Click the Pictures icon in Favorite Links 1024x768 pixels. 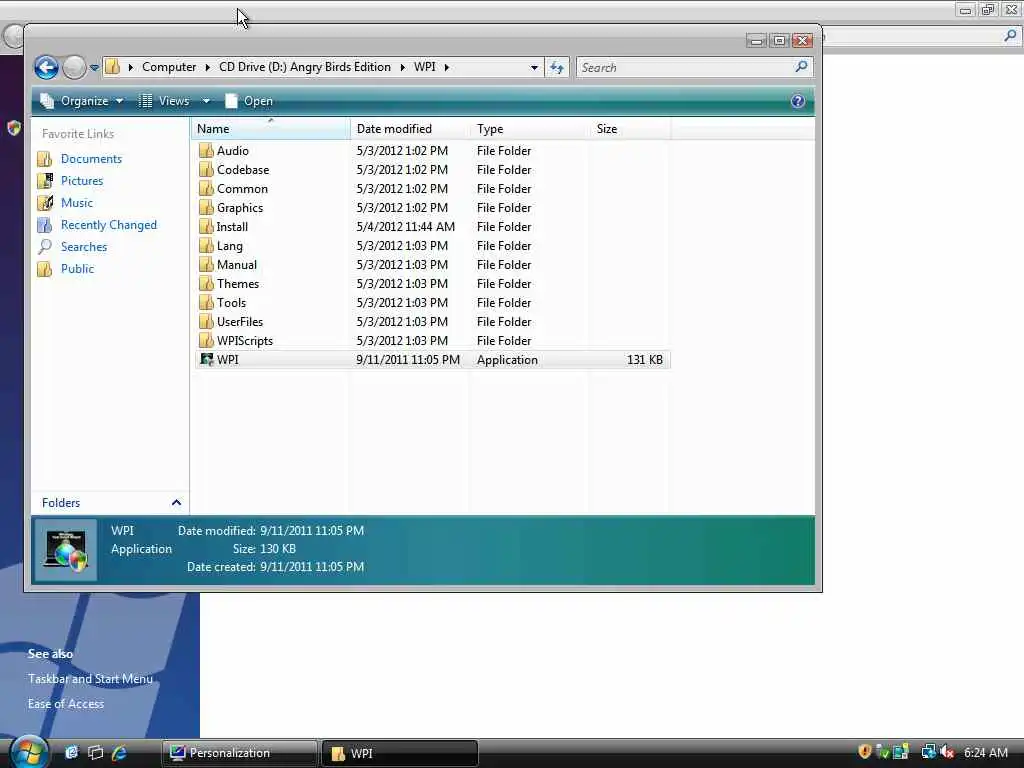pos(44,181)
